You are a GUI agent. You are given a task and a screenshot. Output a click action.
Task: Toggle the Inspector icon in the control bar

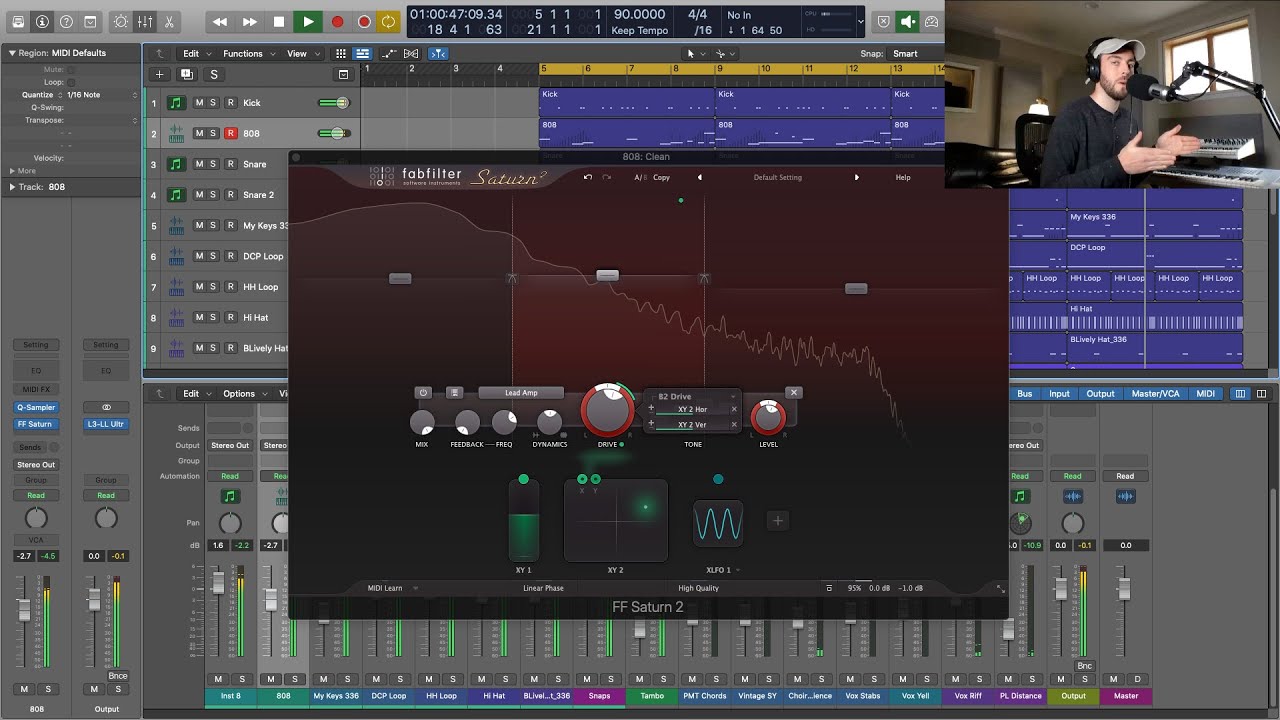pyautogui.click(x=42, y=21)
